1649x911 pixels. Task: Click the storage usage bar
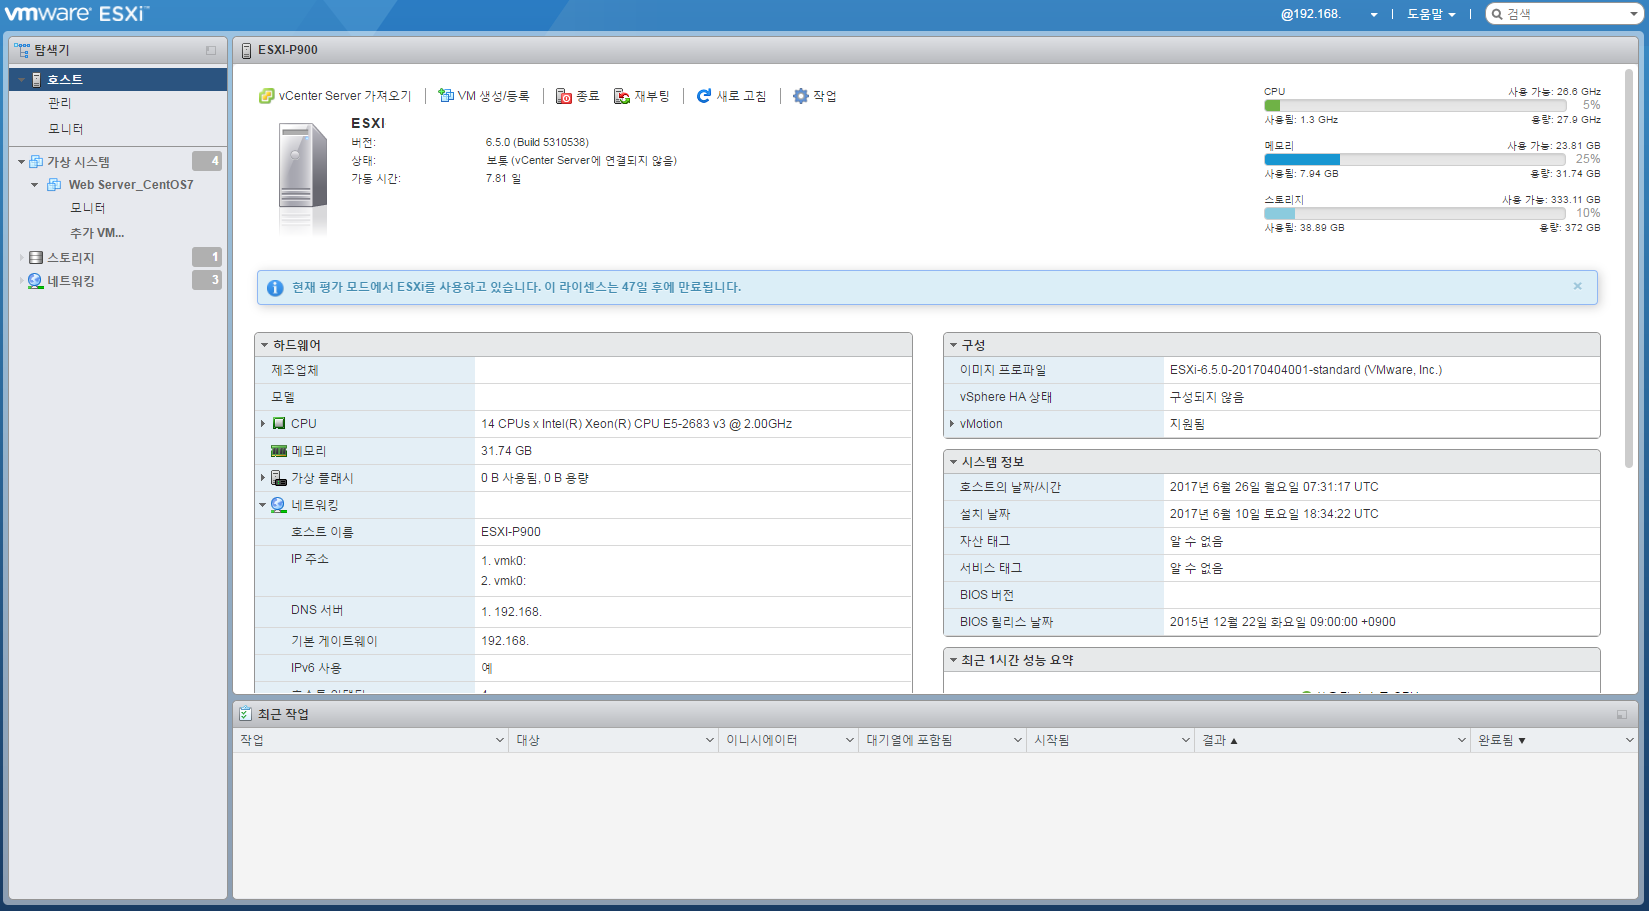pyautogui.click(x=1415, y=213)
